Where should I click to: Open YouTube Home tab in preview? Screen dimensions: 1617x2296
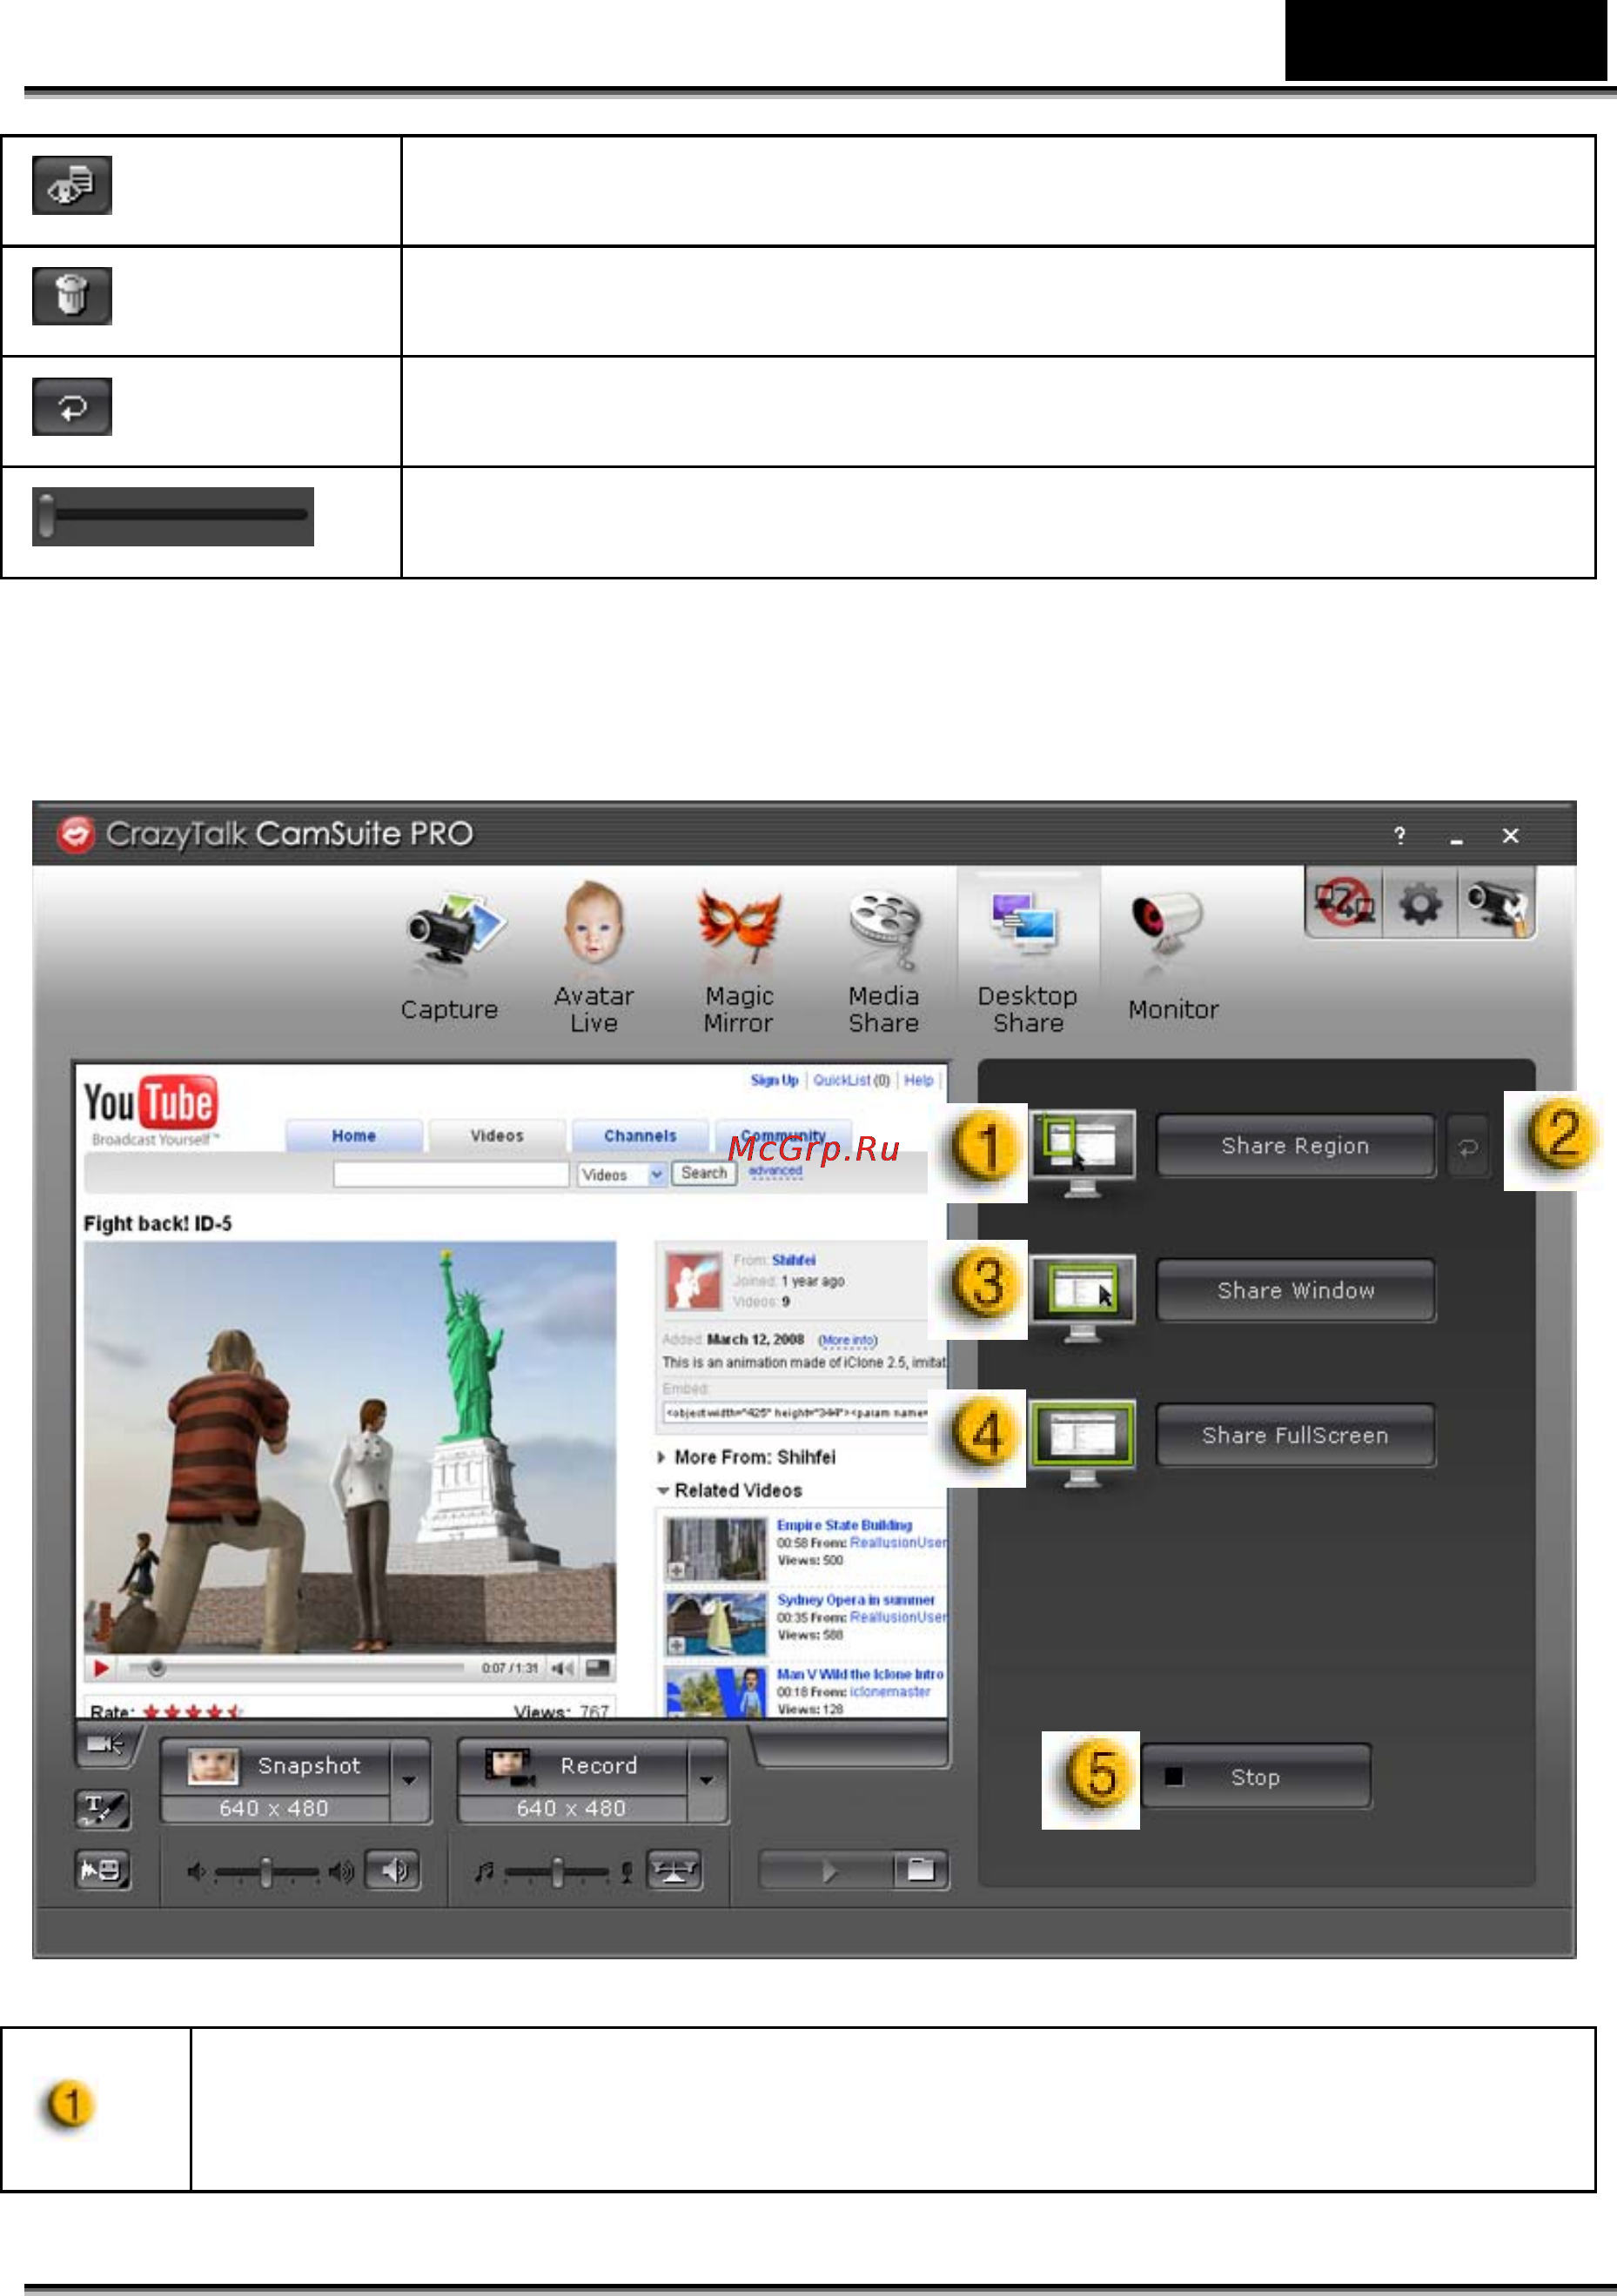click(x=354, y=1136)
